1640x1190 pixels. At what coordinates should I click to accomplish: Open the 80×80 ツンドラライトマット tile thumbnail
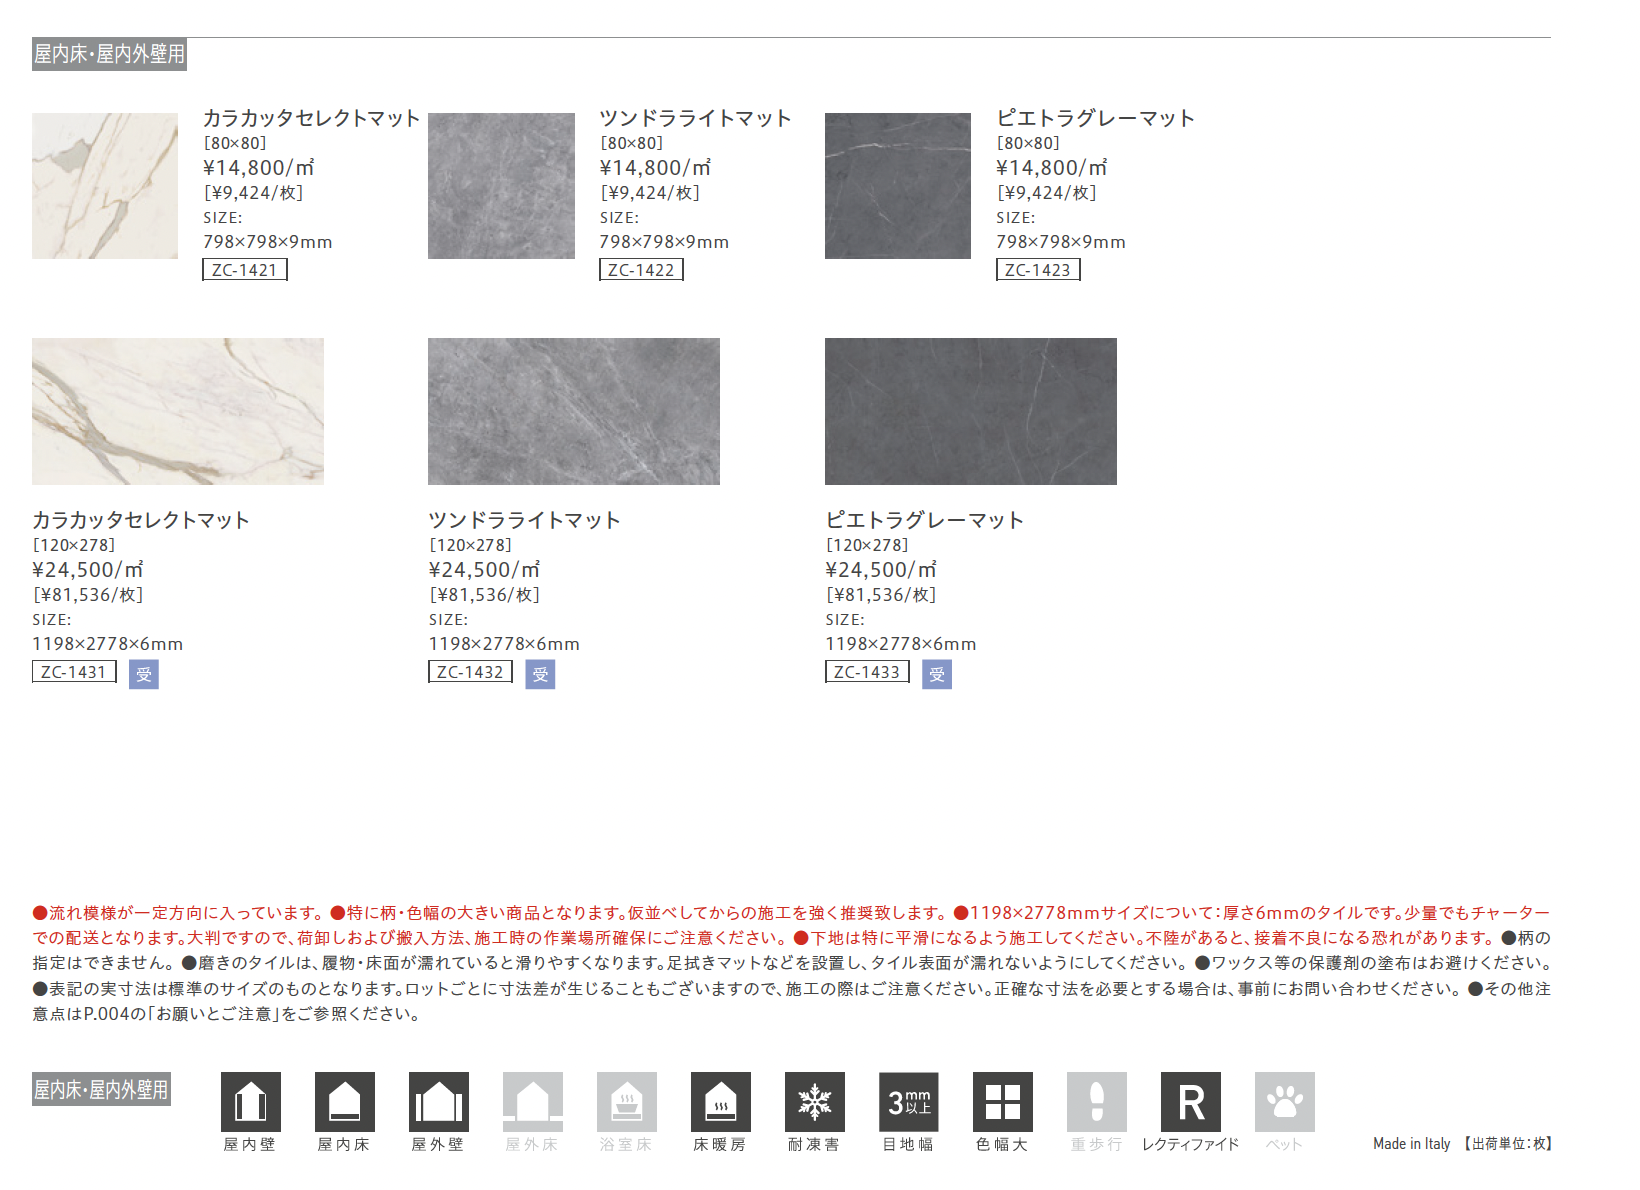pyautogui.click(x=501, y=186)
